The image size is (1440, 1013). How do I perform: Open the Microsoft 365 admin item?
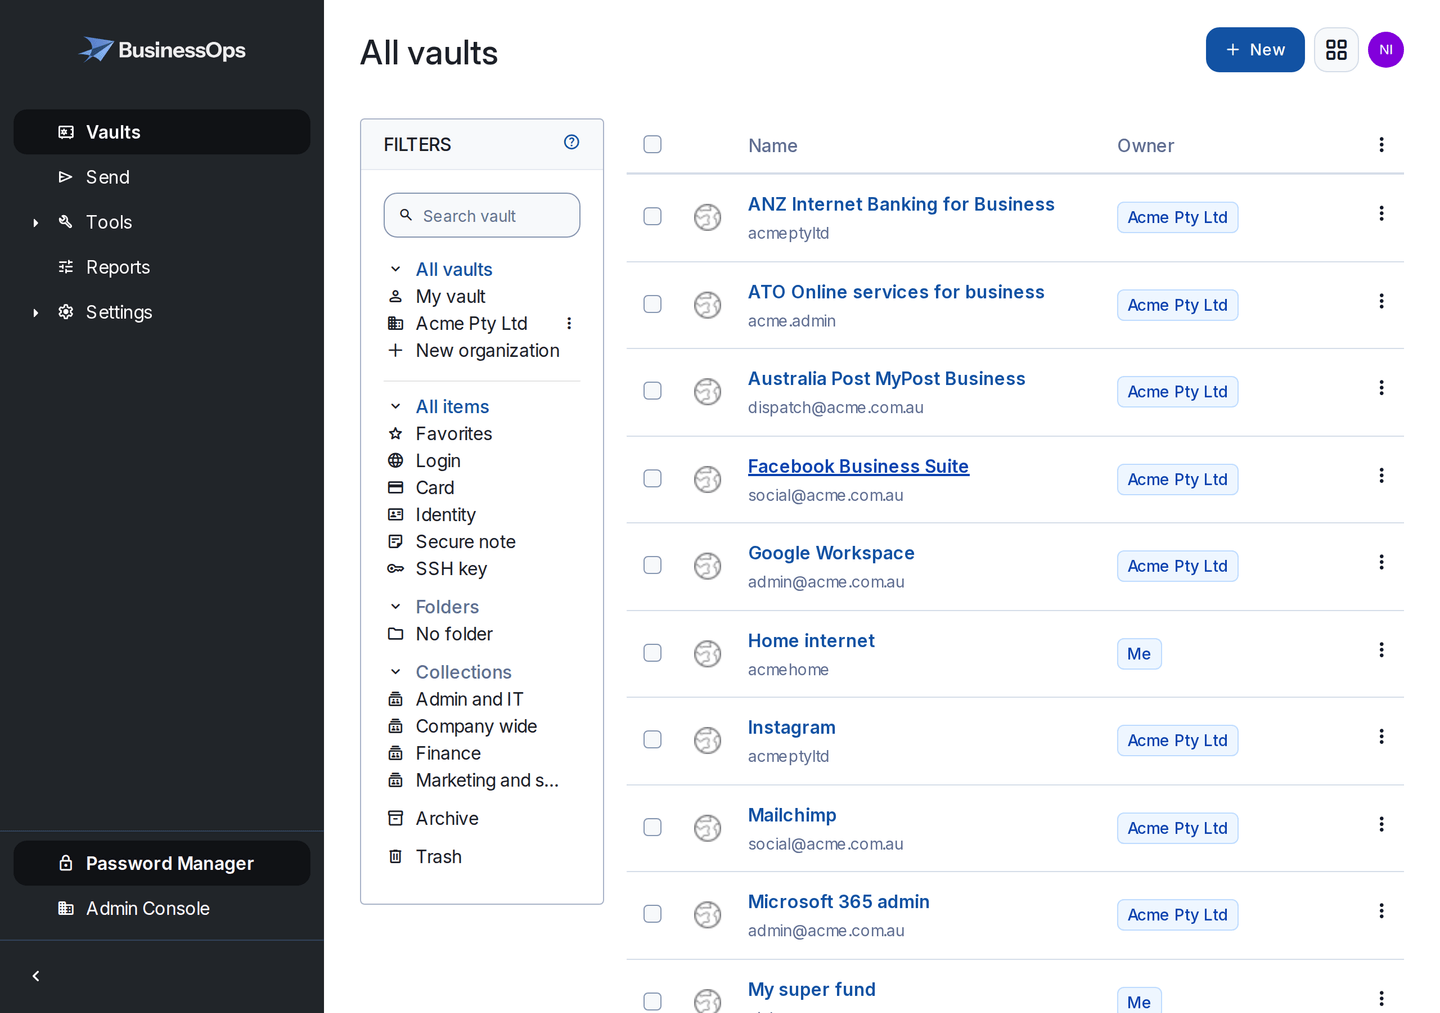click(x=838, y=902)
